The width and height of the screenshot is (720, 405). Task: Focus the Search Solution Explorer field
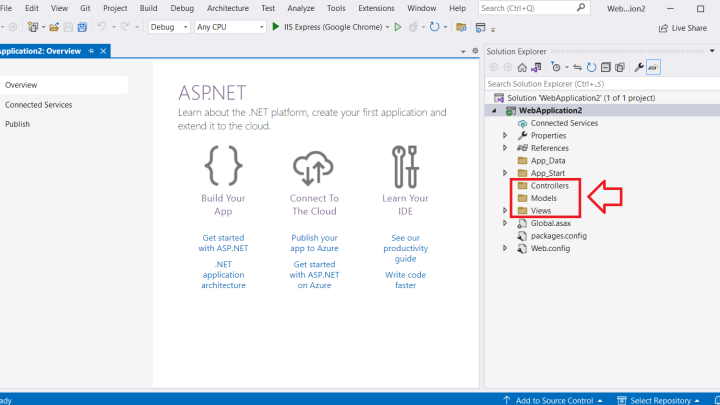tap(602, 84)
